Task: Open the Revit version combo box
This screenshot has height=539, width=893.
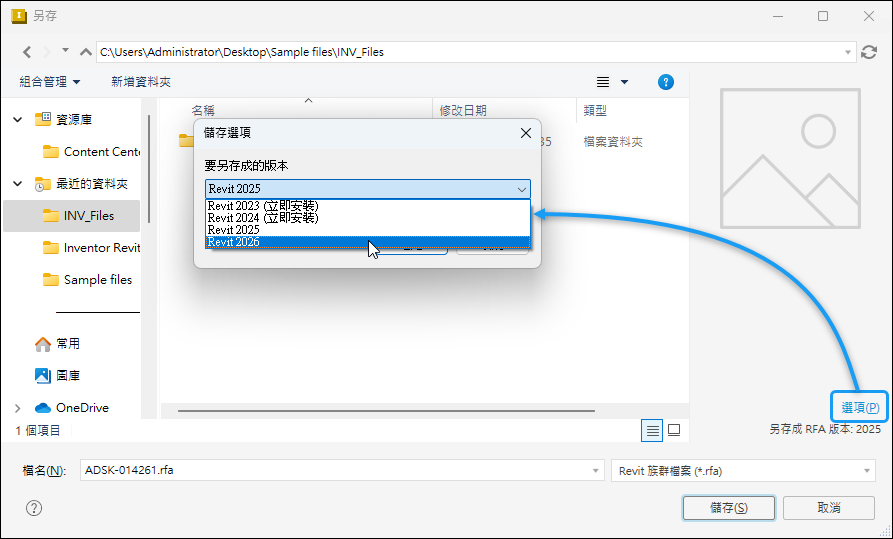Action: 367,189
